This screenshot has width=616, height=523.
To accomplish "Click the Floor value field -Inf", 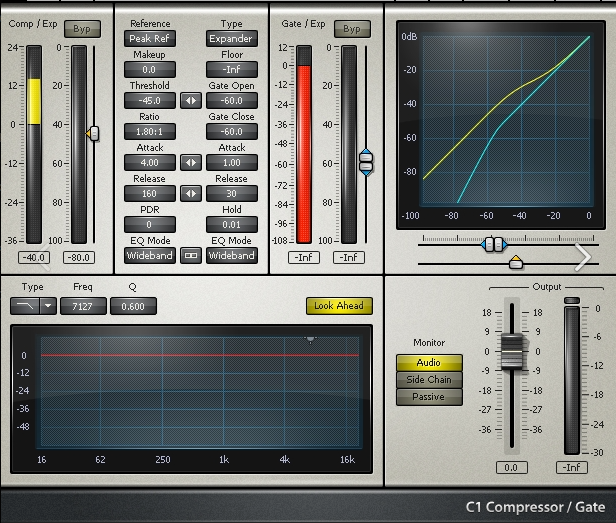I will tap(232, 70).
